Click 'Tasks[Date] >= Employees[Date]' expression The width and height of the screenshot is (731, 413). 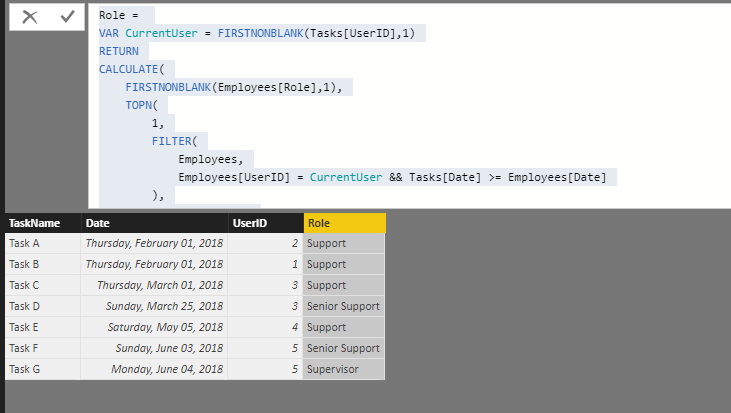pos(508,178)
